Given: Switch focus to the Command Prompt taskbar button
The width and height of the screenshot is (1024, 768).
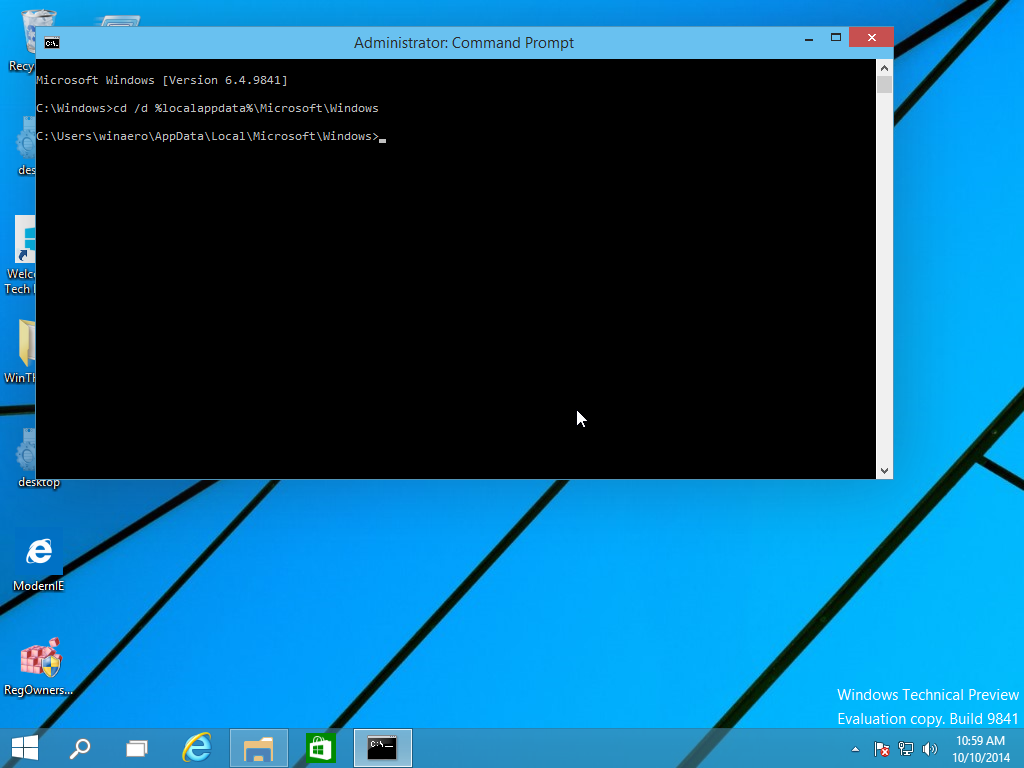Looking at the screenshot, I should coord(383,747).
